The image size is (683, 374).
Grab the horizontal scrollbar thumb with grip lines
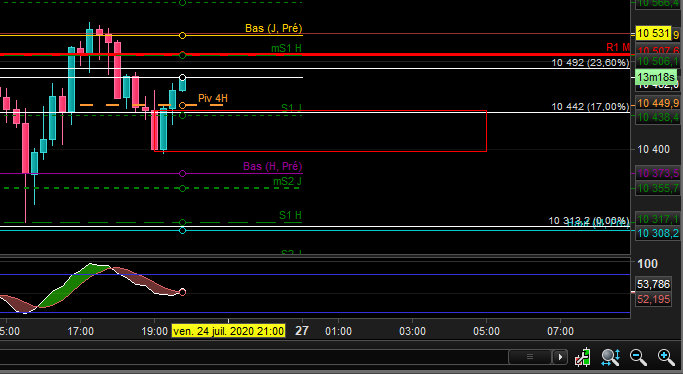(x=530, y=357)
